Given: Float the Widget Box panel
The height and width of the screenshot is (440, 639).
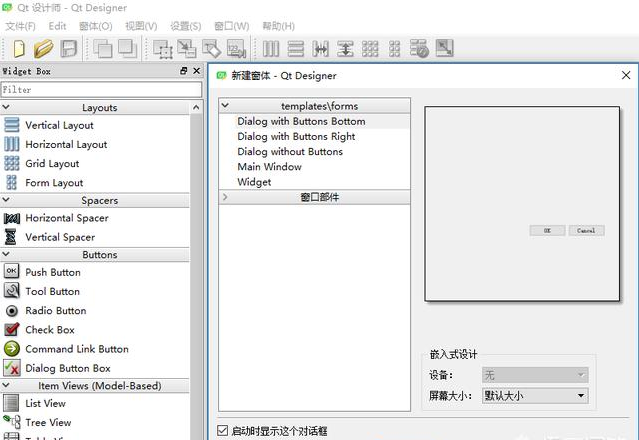Looking at the screenshot, I should point(184,71).
